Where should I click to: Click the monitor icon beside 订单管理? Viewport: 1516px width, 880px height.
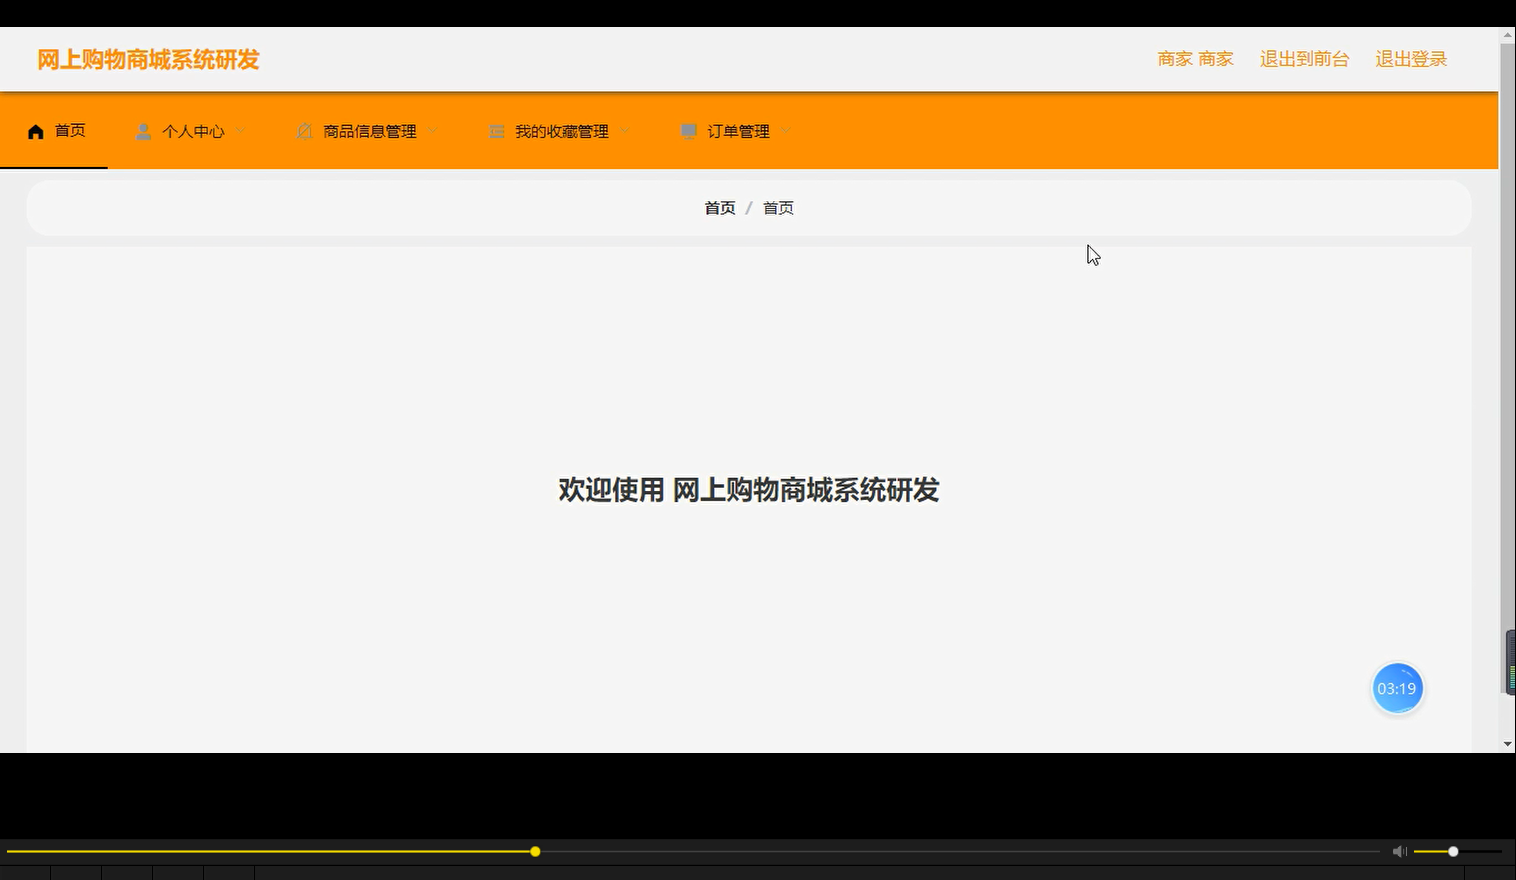pos(688,130)
